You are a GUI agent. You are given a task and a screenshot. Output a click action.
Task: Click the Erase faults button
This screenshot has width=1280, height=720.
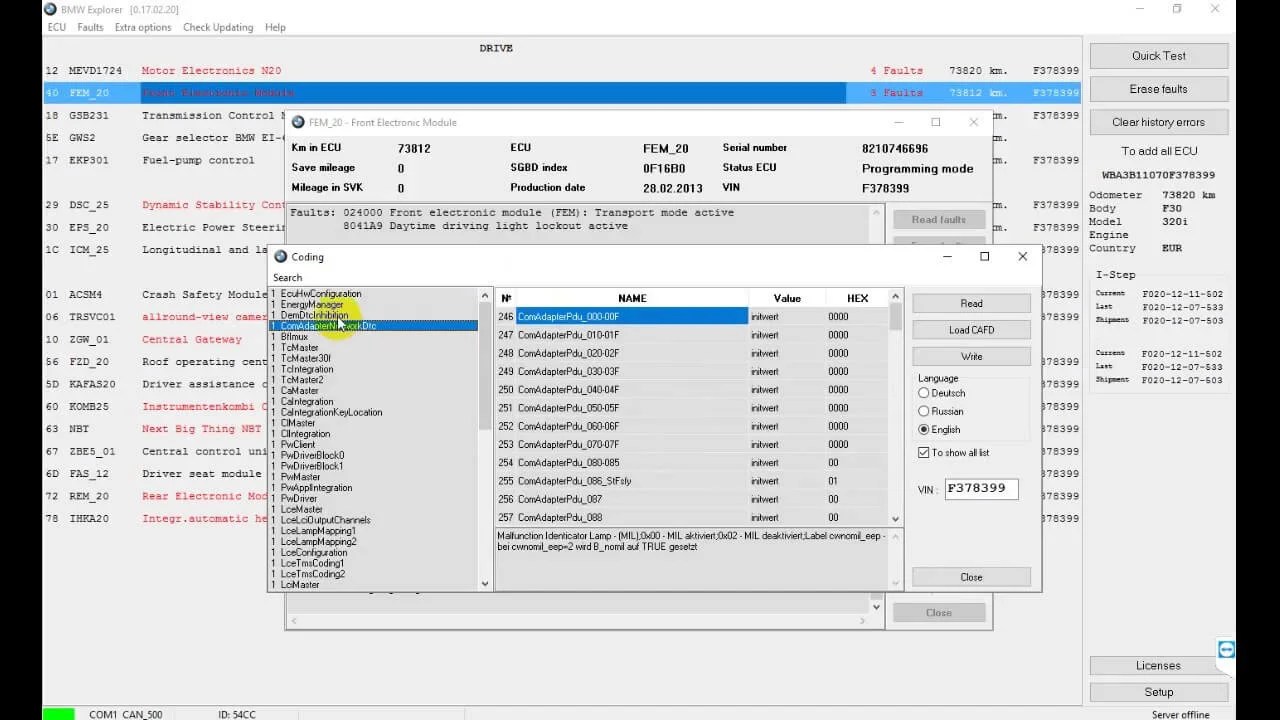(1159, 89)
